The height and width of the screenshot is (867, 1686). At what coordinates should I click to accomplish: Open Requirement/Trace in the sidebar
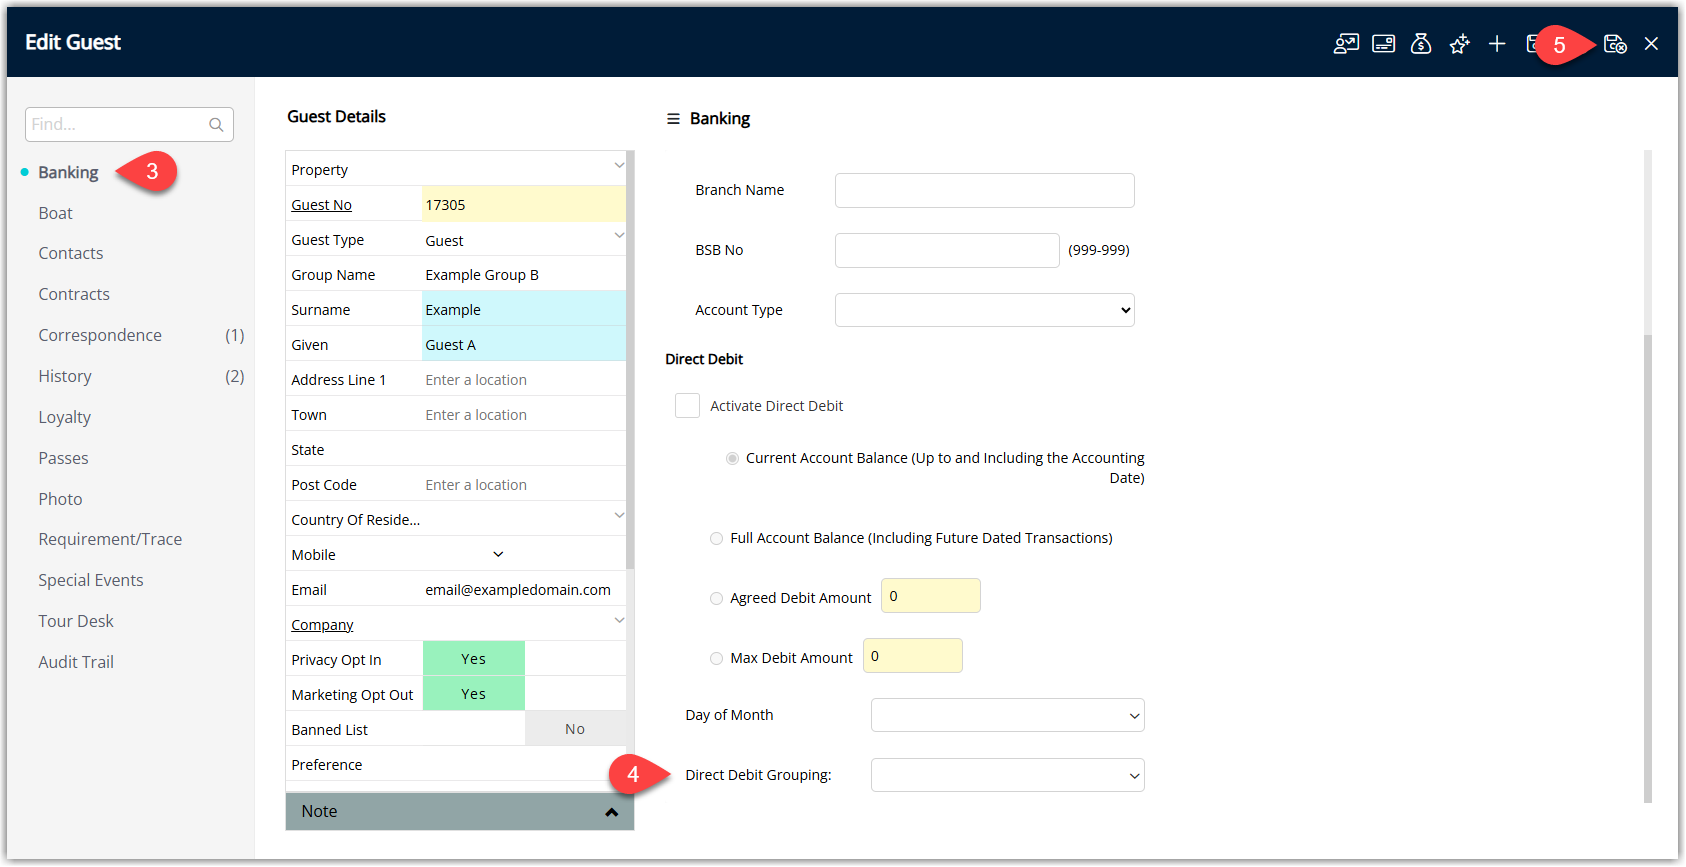[x=110, y=539]
